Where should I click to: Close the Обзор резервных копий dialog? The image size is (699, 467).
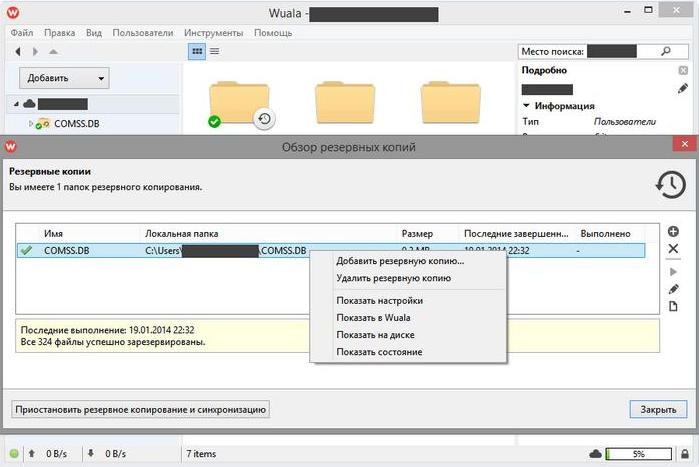click(685, 144)
